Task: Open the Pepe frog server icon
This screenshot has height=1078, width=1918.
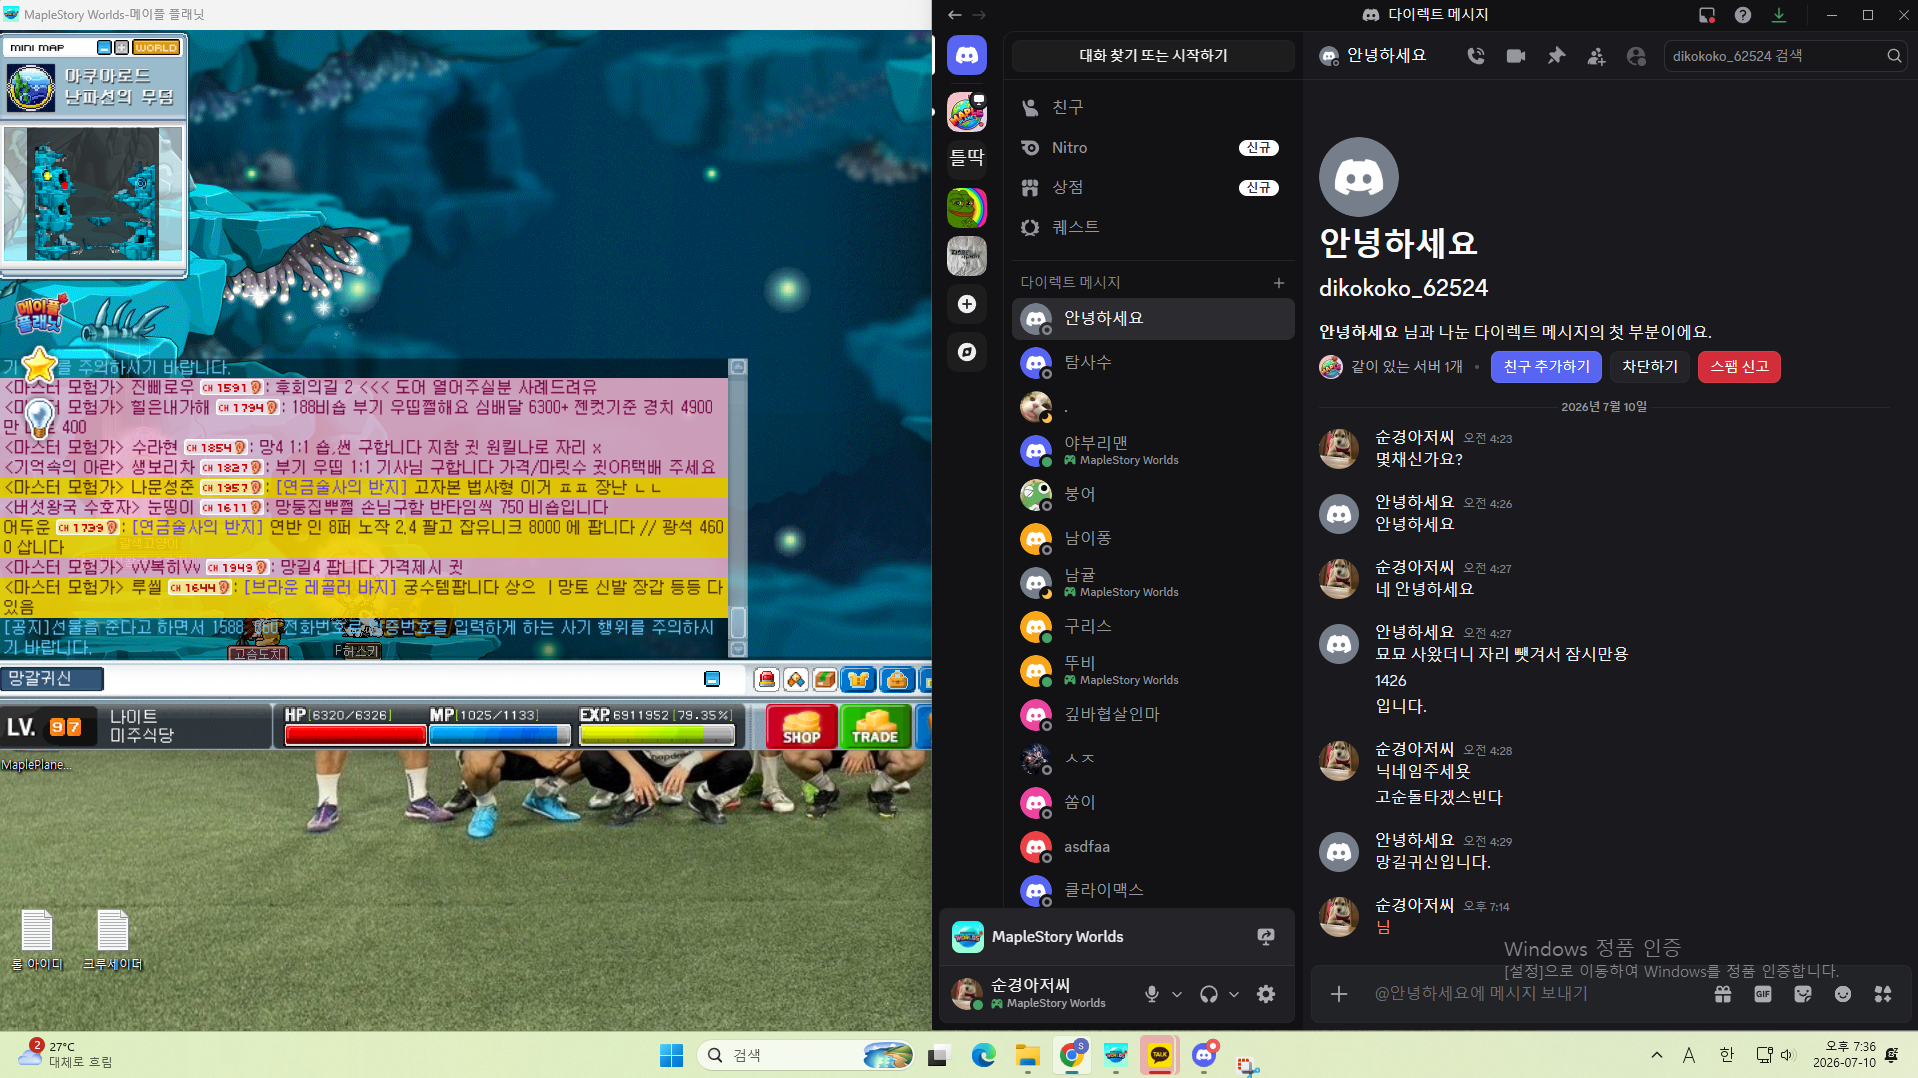Action: coord(966,208)
